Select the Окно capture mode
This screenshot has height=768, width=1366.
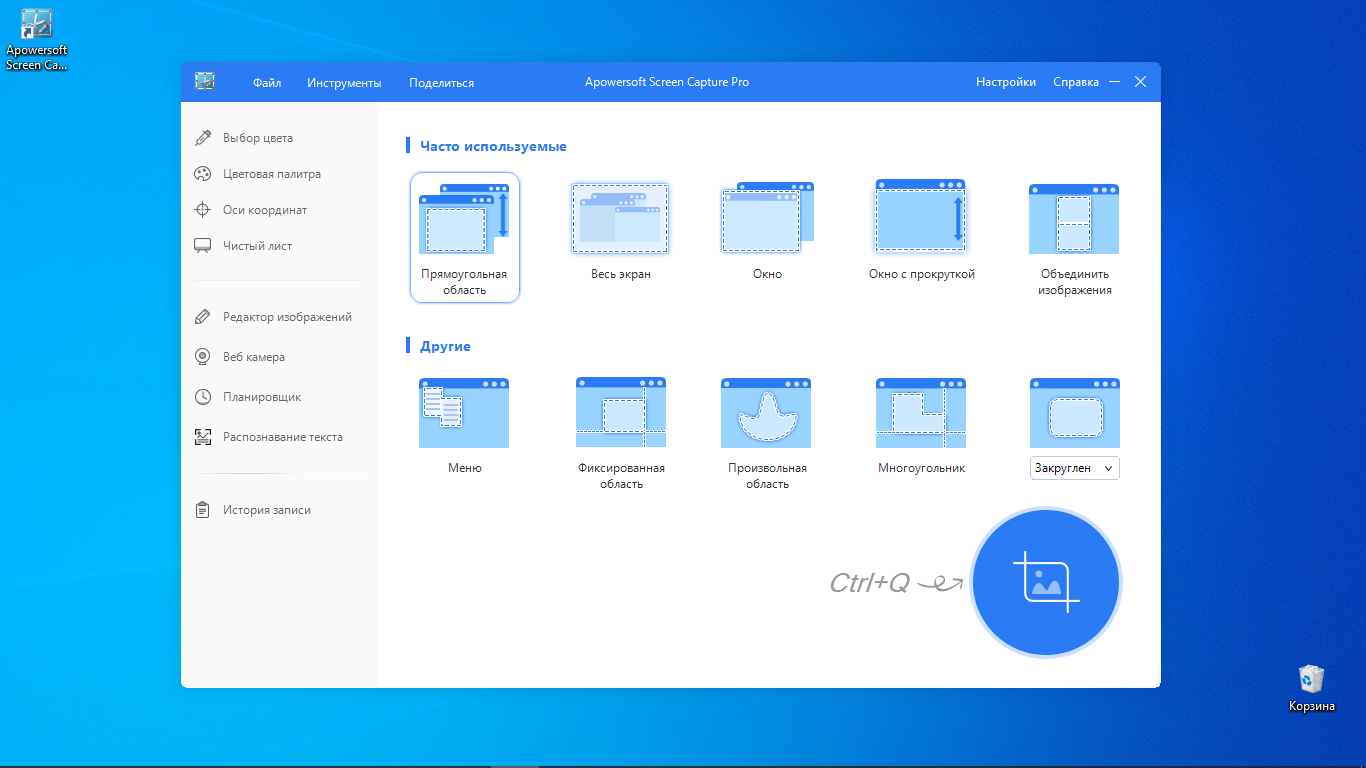[767, 219]
